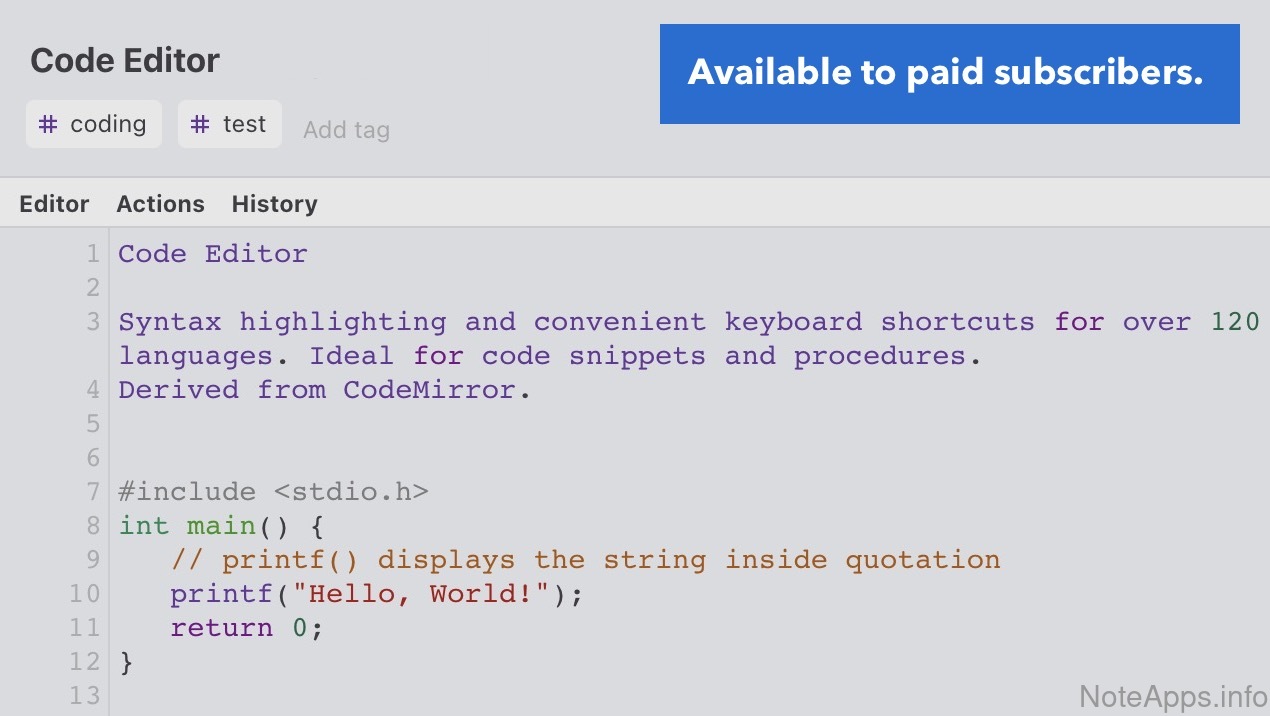Click line number 7 in gutter
1270x716 pixels.
(92, 492)
